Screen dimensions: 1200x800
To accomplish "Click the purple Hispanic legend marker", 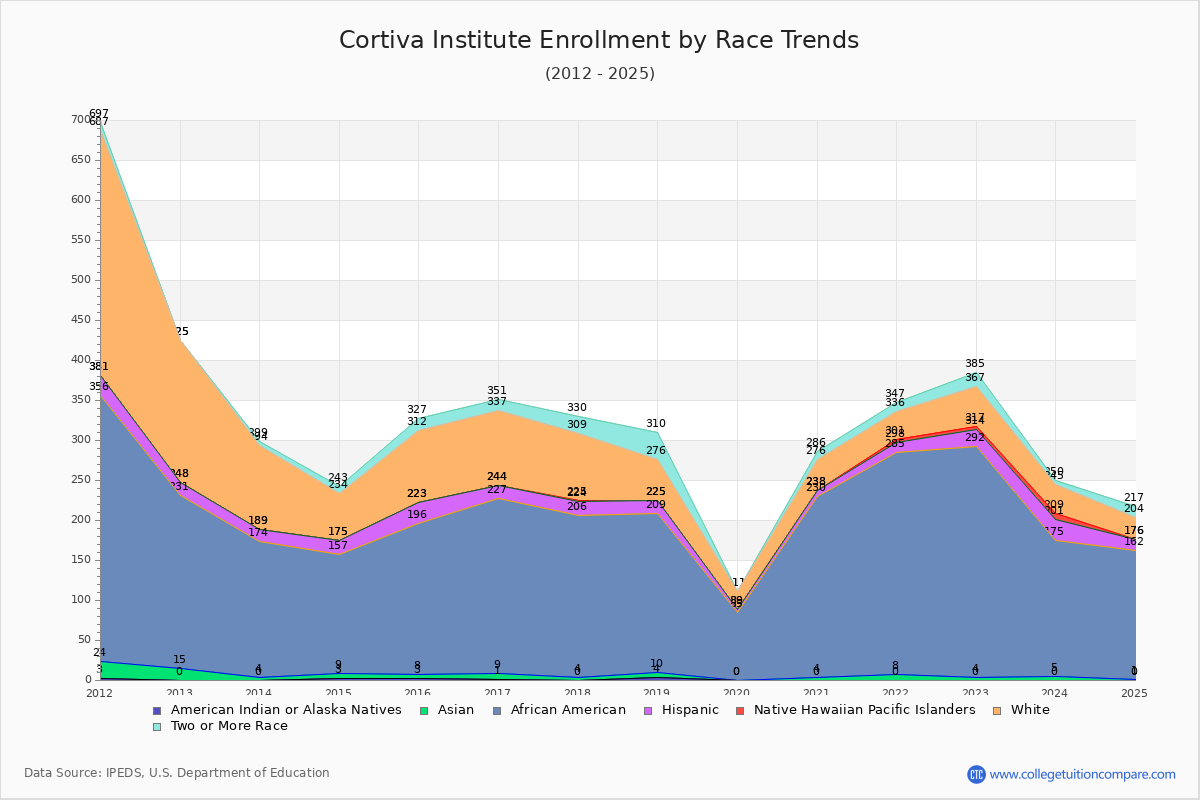I will click(x=647, y=710).
